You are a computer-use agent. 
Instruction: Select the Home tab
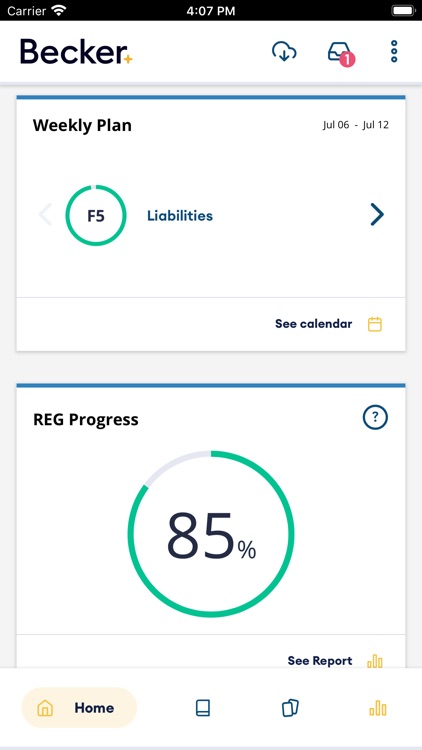[x=79, y=708]
